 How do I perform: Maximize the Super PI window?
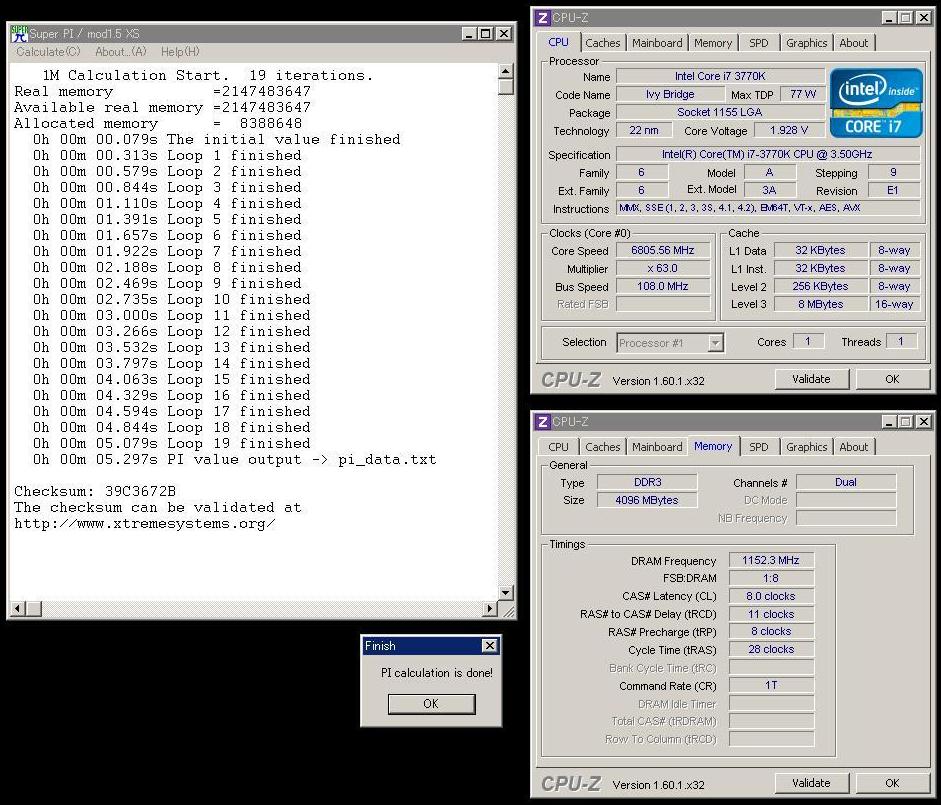486,34
